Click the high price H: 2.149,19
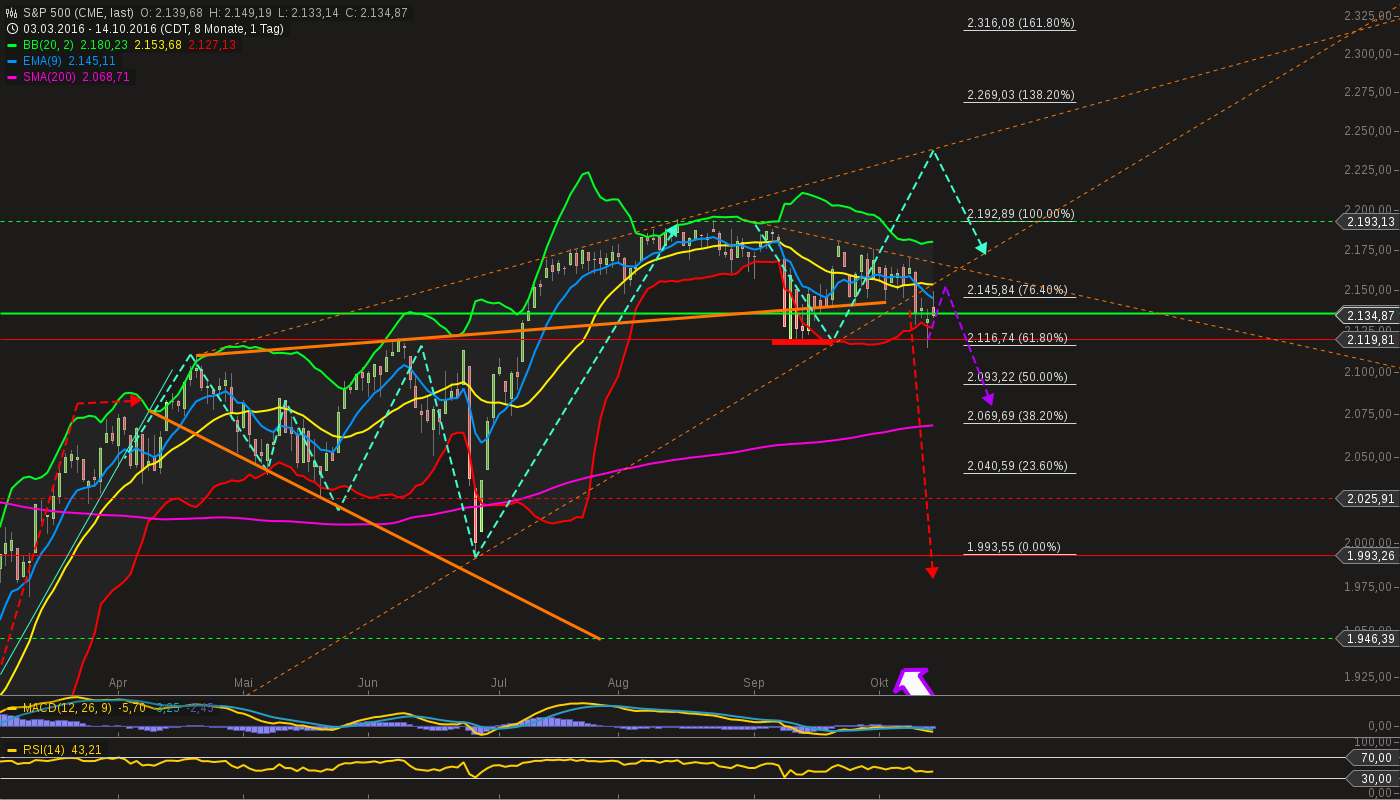Image resolution: width=1400 pixels, height=800 pixels. point(240,13)
